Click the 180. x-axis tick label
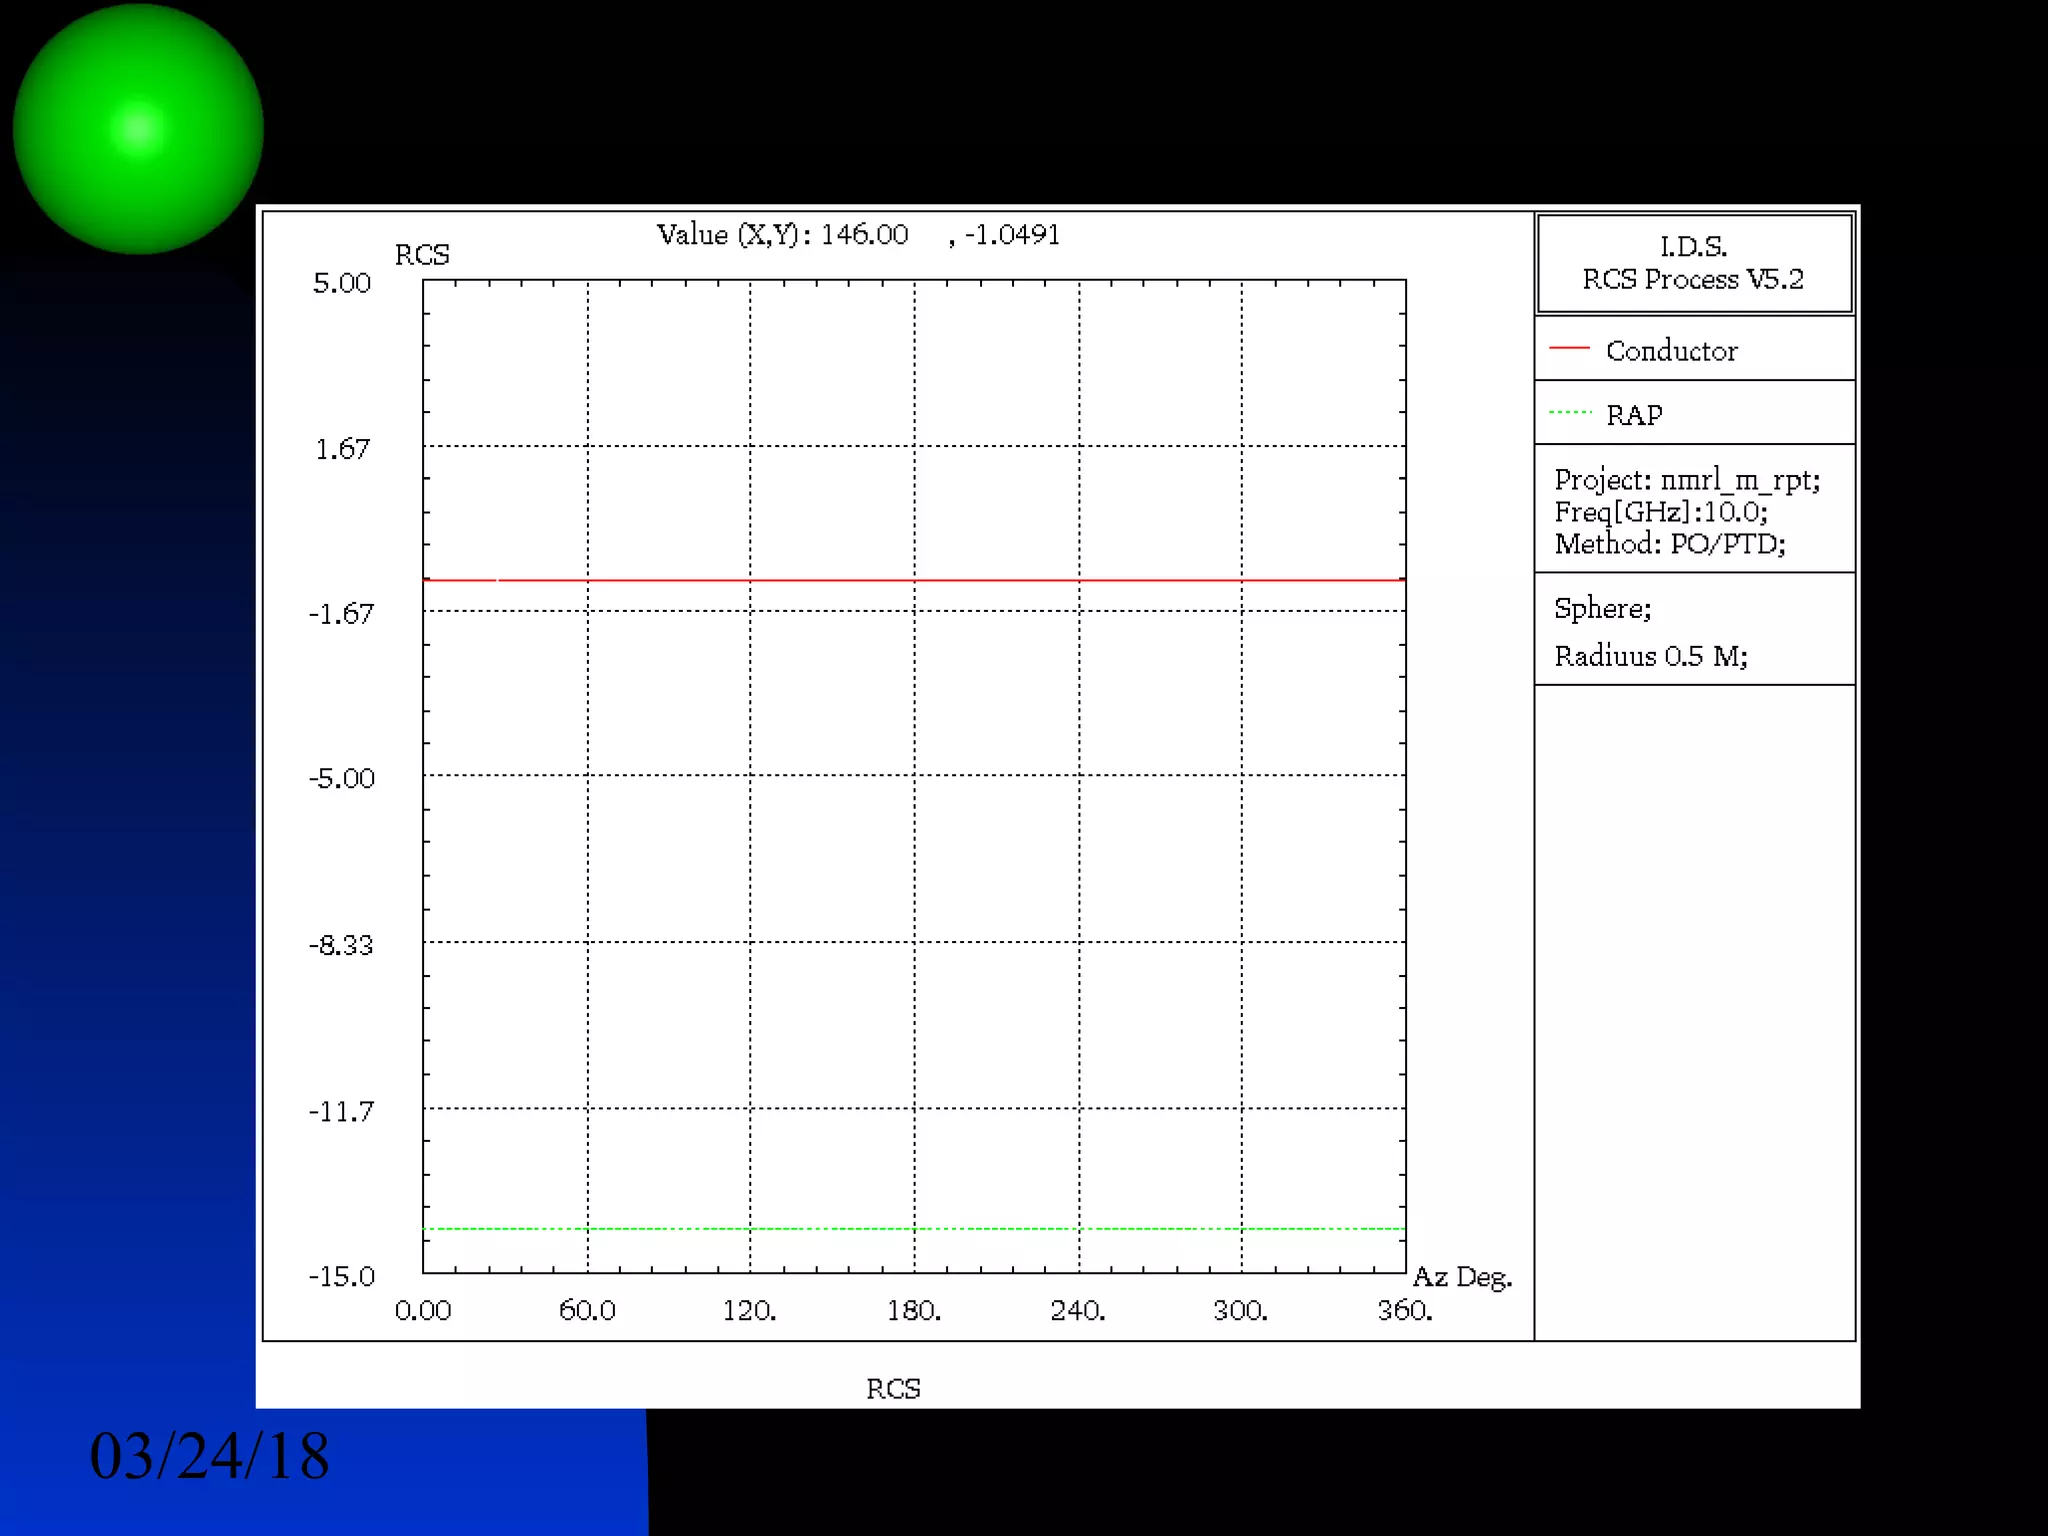Image resolution: width=2048 pixels, height=1536 pixels. pos(913,1310)
